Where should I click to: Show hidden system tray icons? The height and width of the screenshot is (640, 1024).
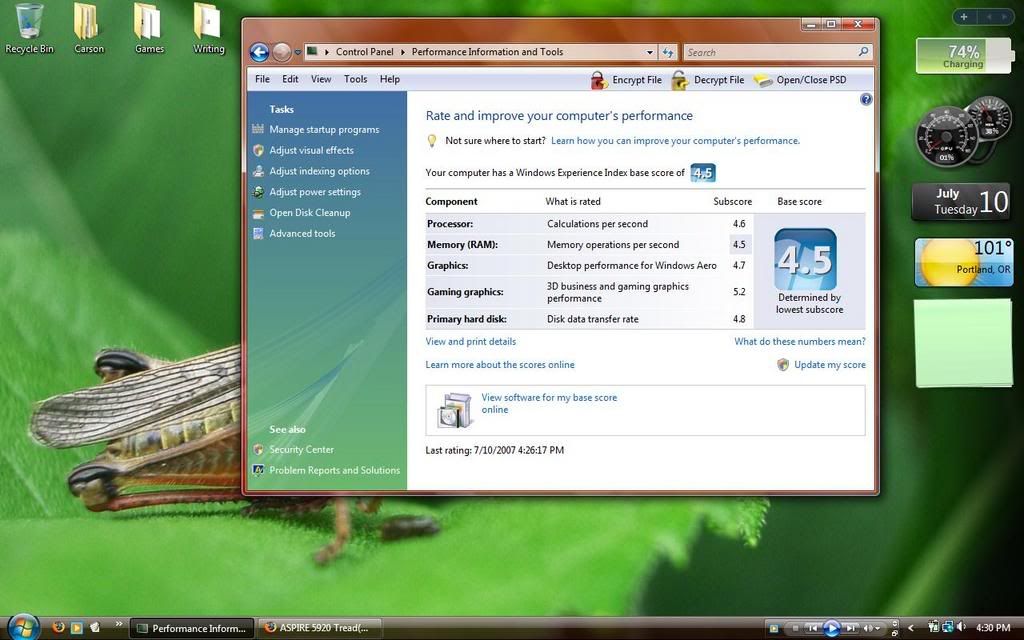point(911,628)
